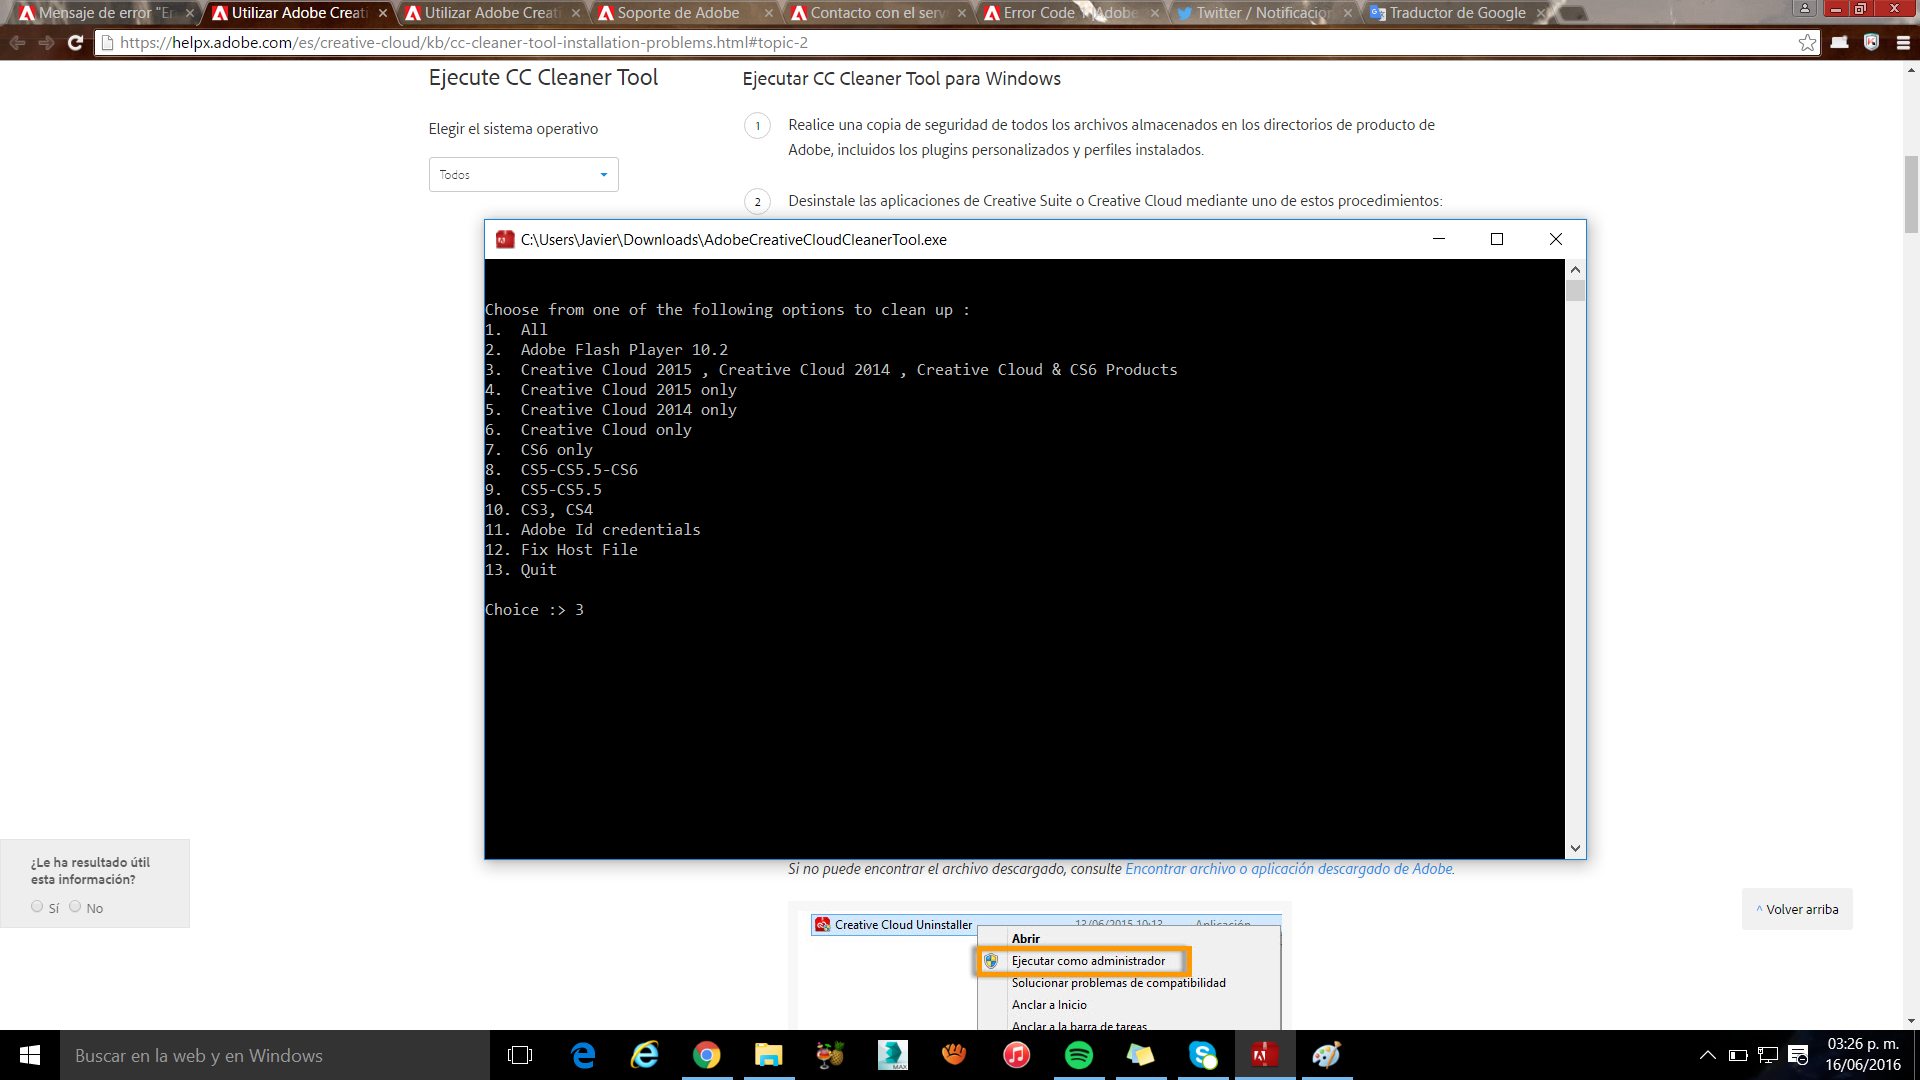The height and width of the screenshot is (1080, 1920).
Task: Close the 'Mensaje de error' tab
Action: pyautogui.click(x=190, y=13)
